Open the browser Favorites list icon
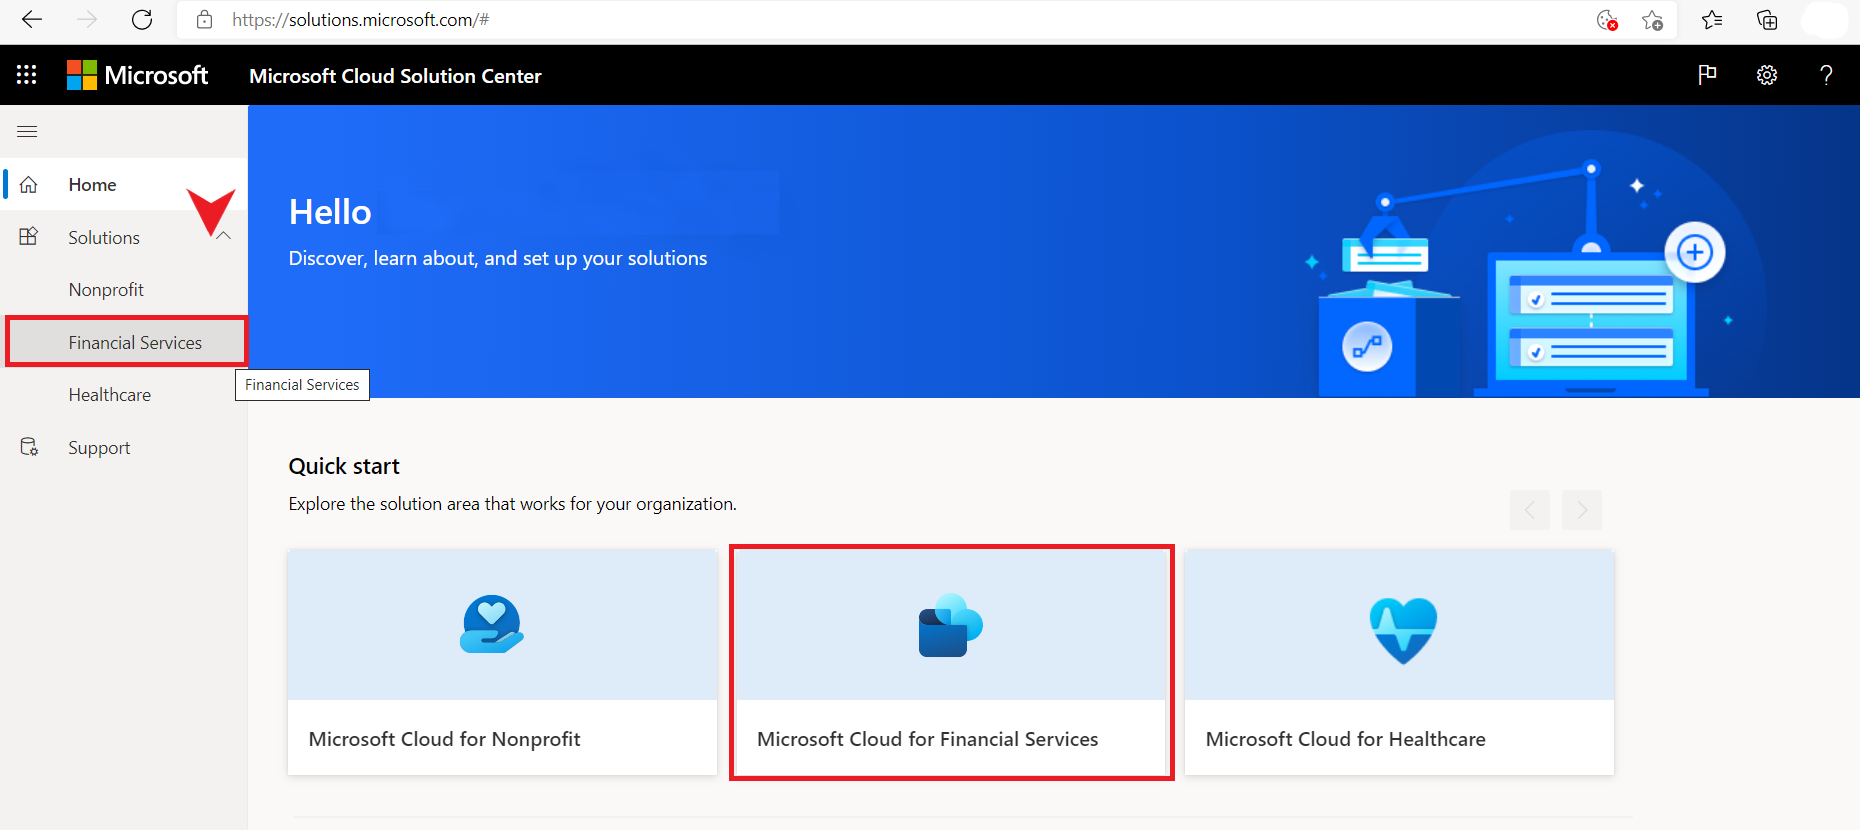1860x830 pixels. click(1712, 20)
